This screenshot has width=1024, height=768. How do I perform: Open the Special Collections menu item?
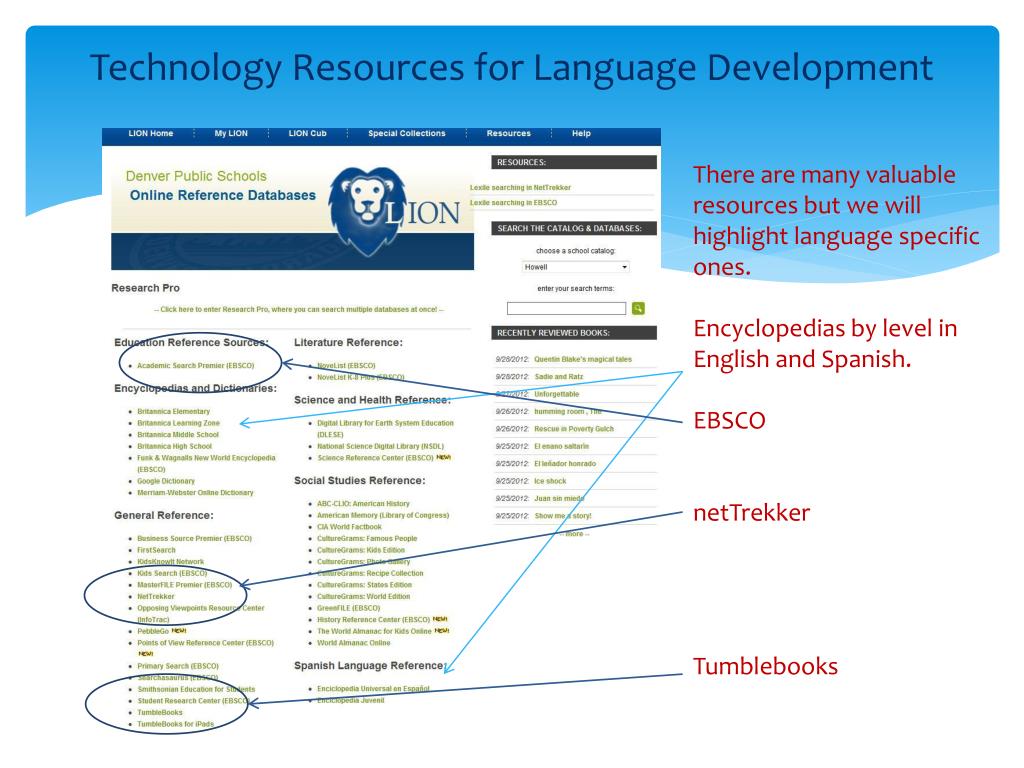(x=407, y=133)
